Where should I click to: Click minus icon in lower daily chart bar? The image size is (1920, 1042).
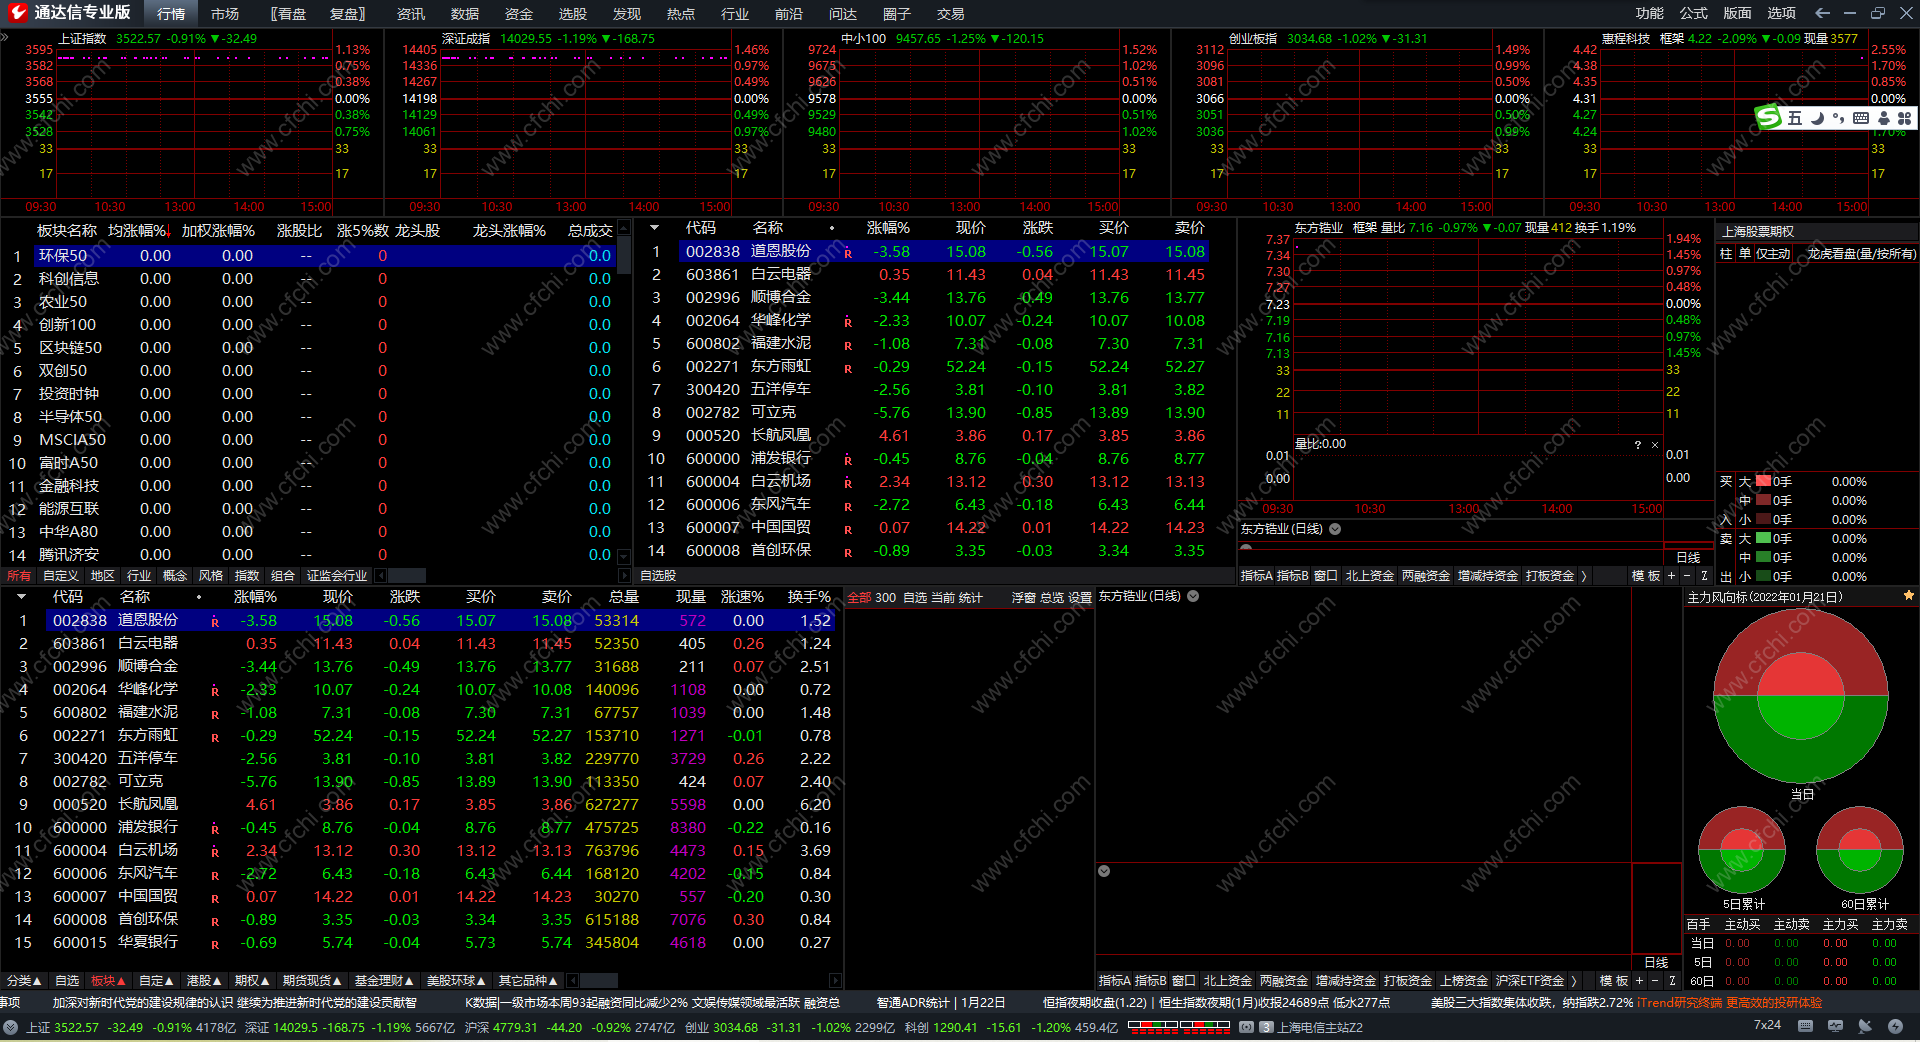point(1655,981)
